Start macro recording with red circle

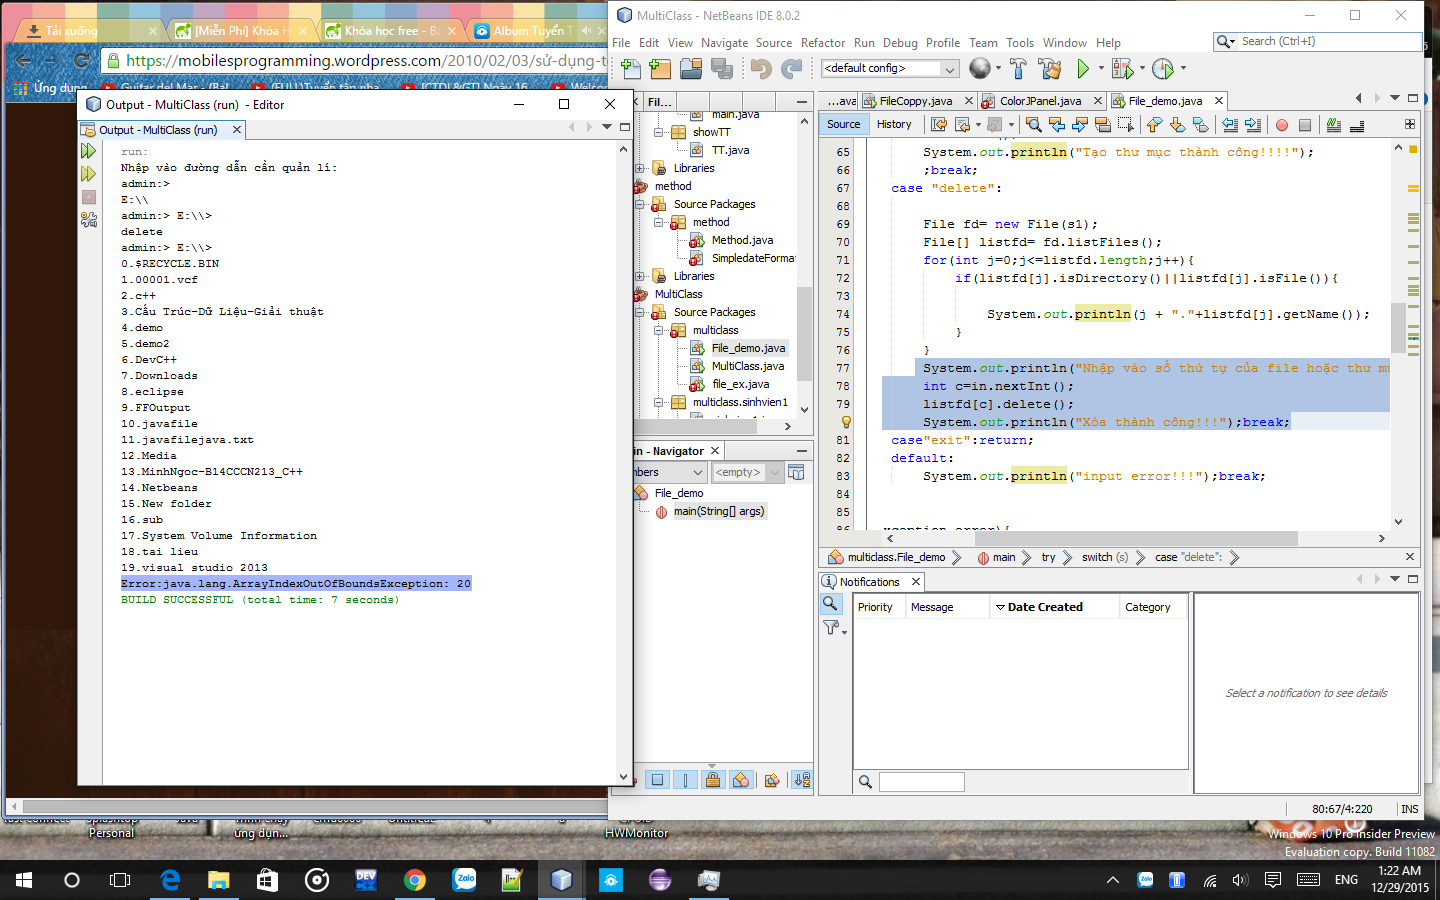pos(1282,125)
